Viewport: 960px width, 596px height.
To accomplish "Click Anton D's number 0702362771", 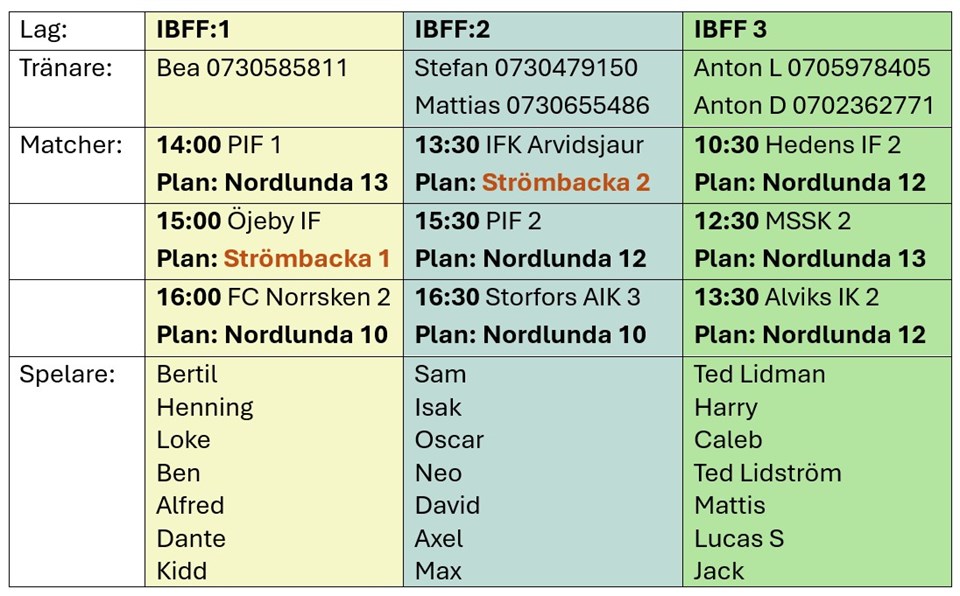I will pos(863,105).
